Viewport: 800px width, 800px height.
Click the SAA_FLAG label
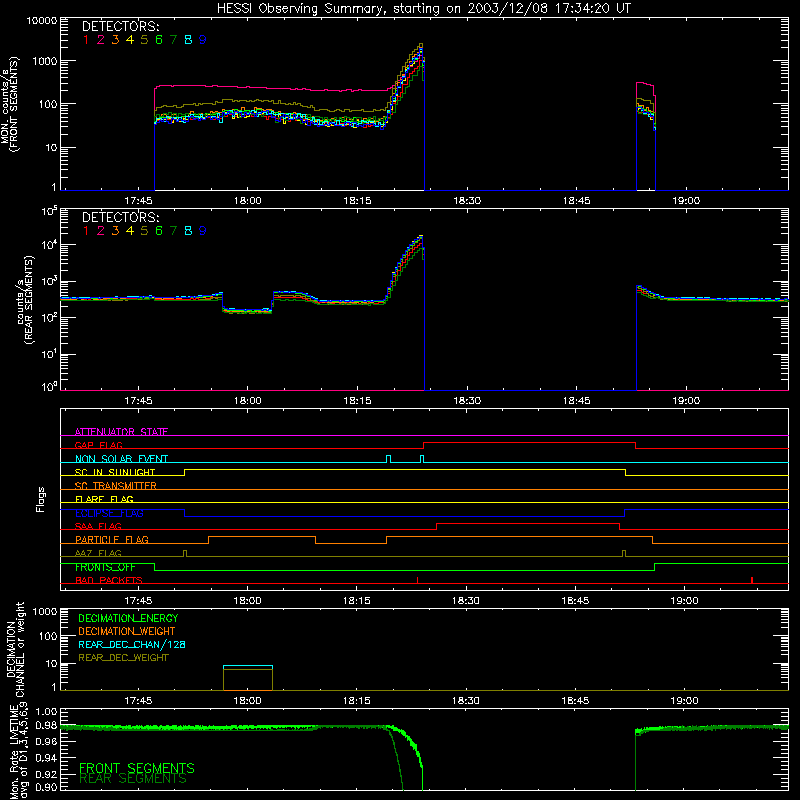(x=98, y=526)
